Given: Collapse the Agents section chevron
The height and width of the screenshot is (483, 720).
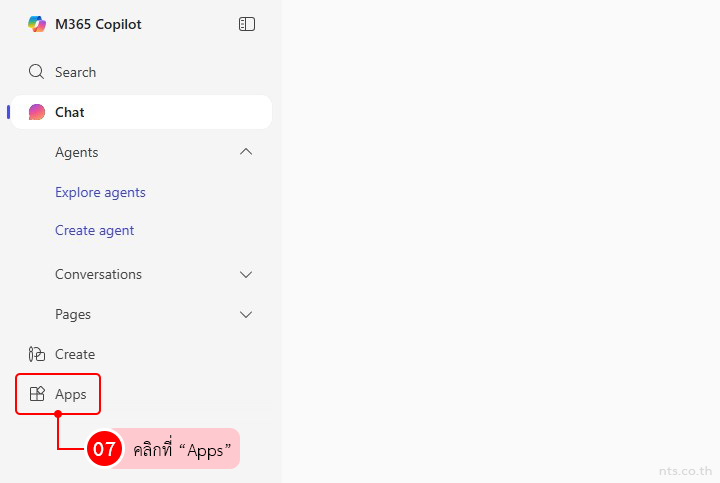Looking at the screenshot, I should 246,152.
